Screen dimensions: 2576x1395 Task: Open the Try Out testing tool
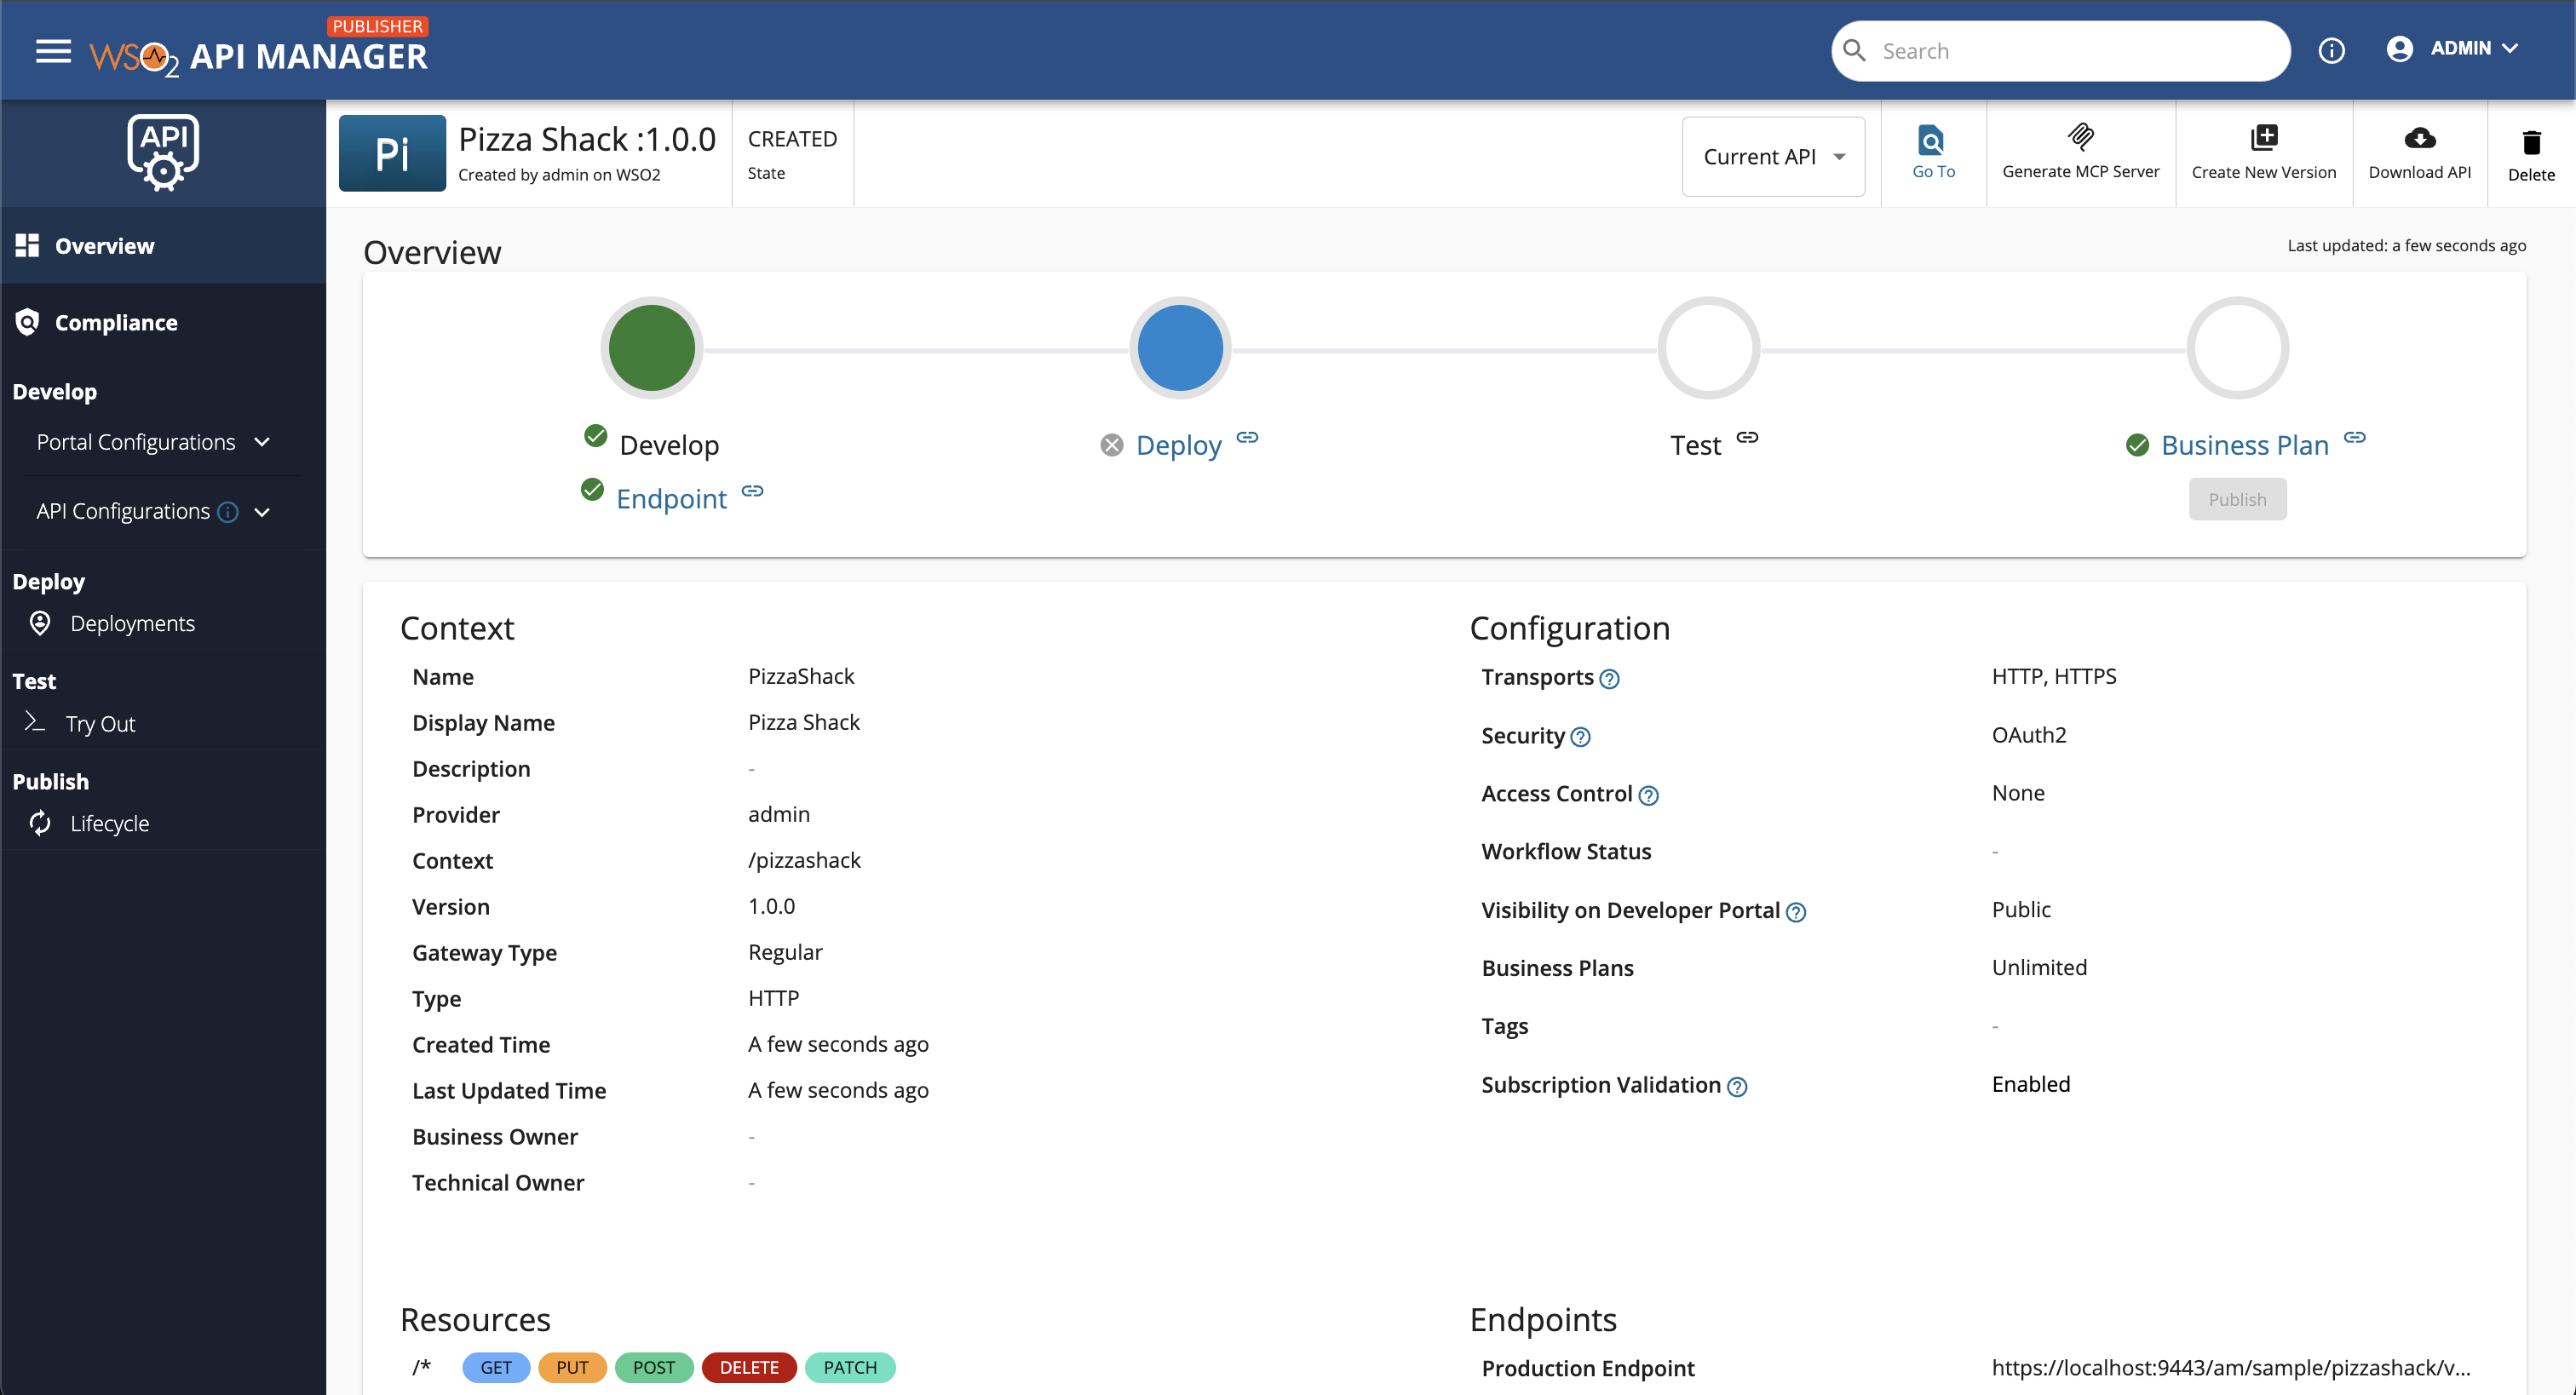[x=99, y=723]
